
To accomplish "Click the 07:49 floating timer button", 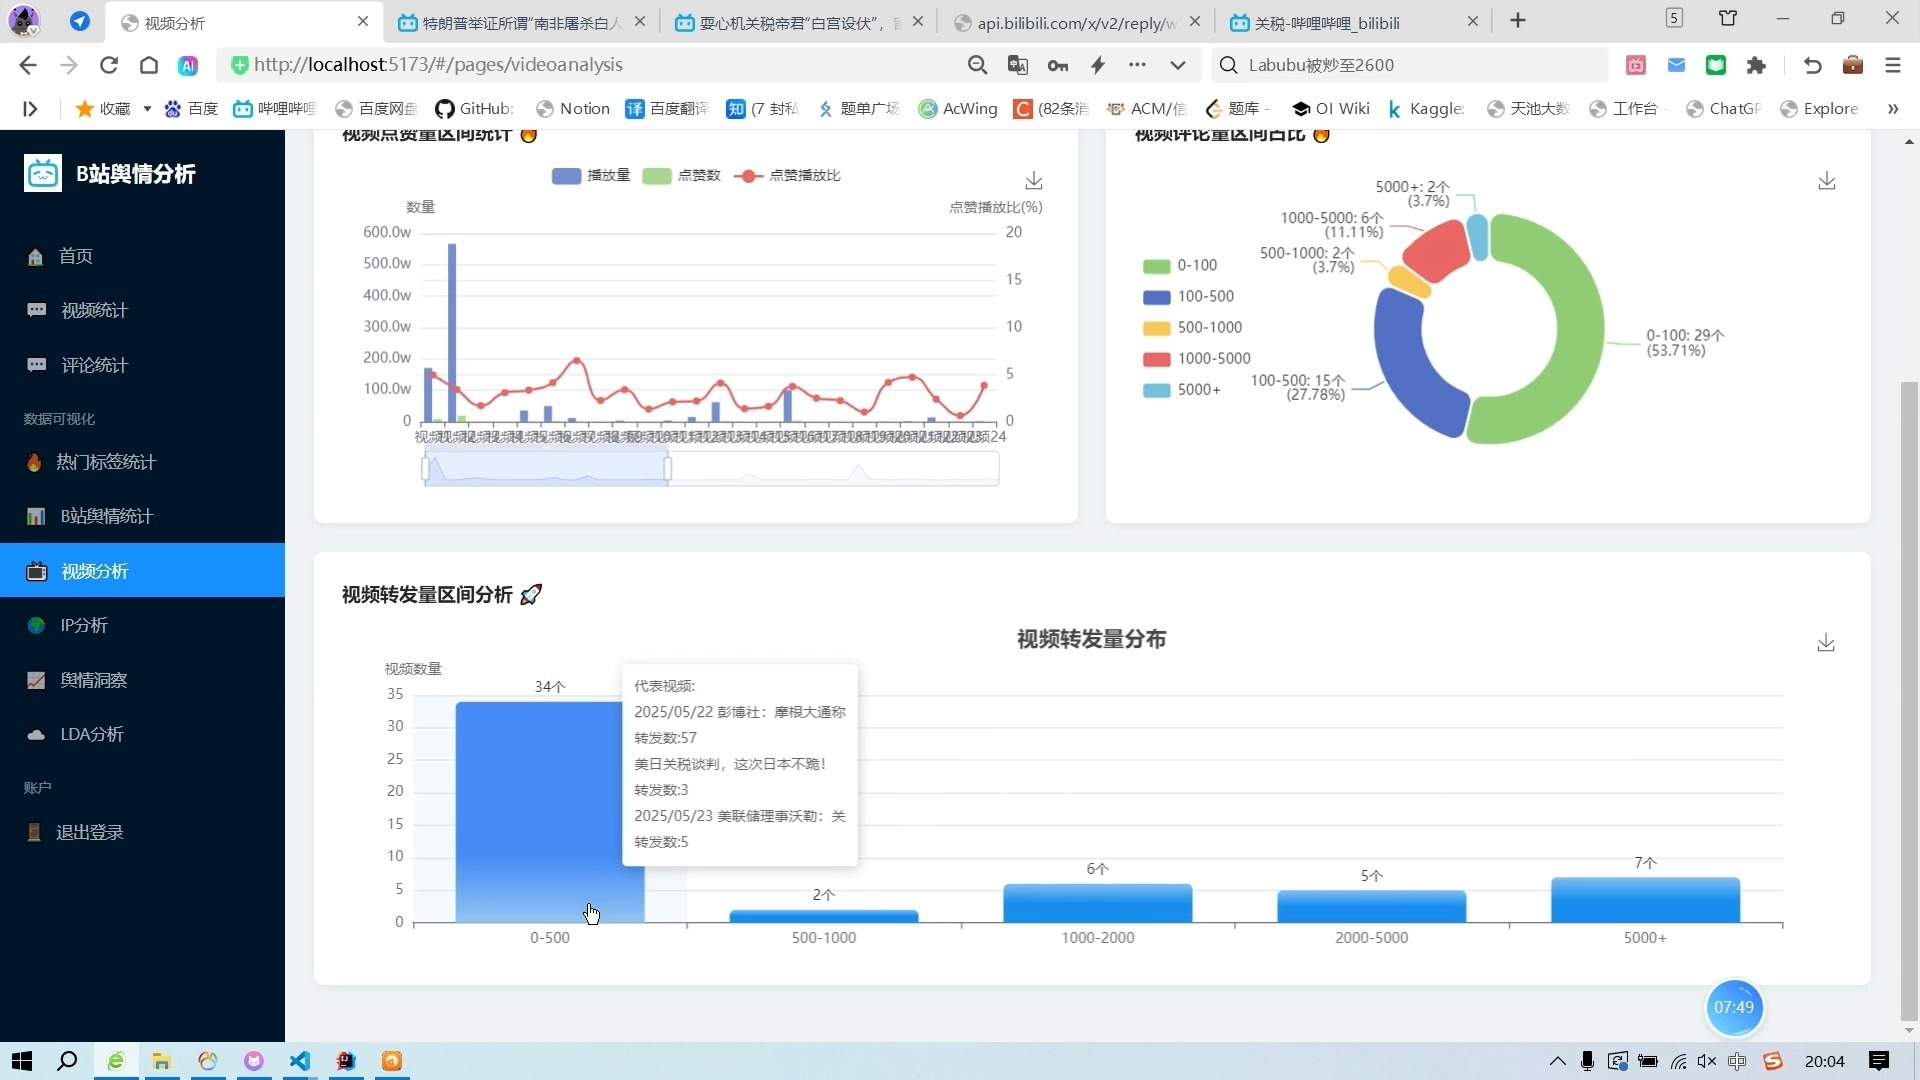I will 1734,1007.
